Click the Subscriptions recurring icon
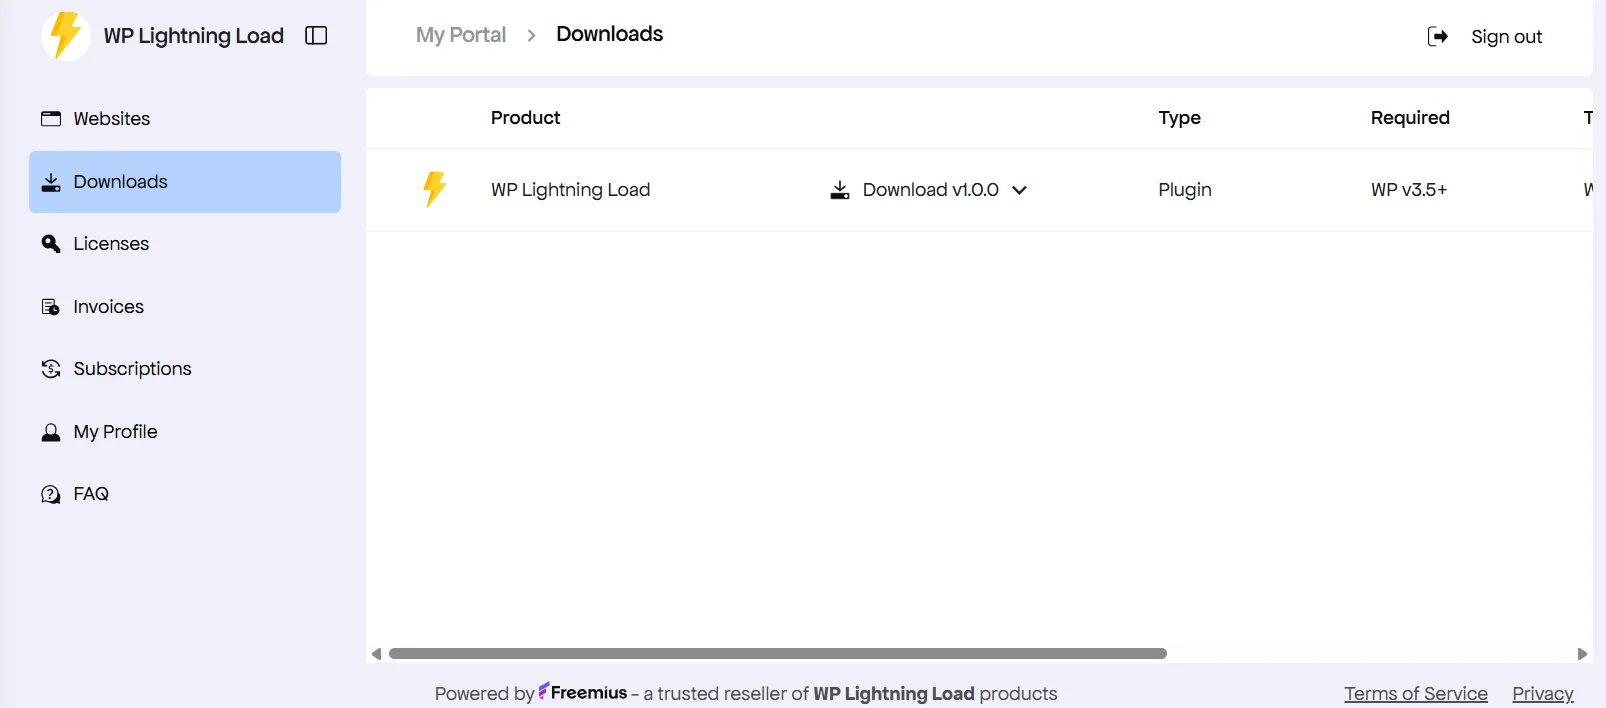The height and width of the screenshot is (708, 1606). pos(51,369)
